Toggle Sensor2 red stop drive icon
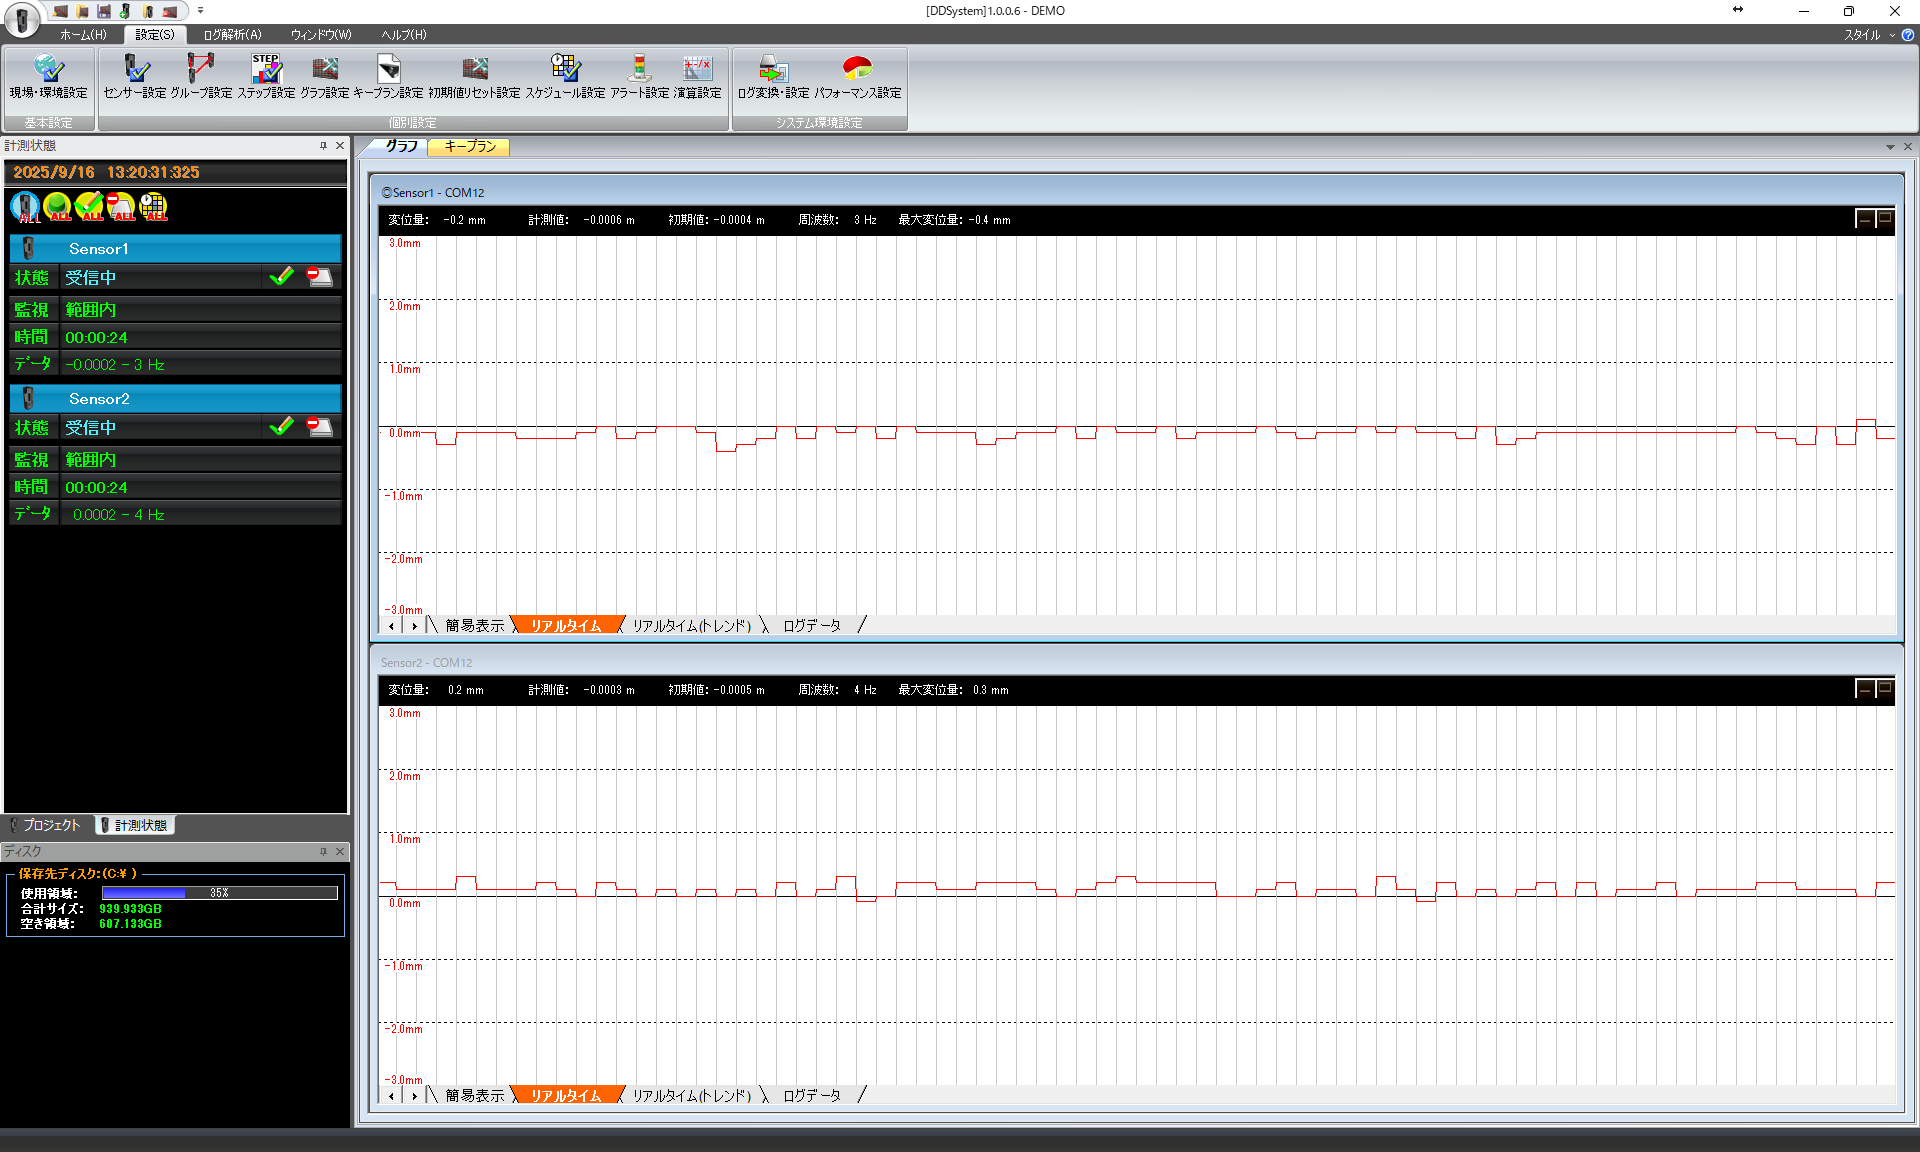The image size is (1920, 1152). (320, 427)
